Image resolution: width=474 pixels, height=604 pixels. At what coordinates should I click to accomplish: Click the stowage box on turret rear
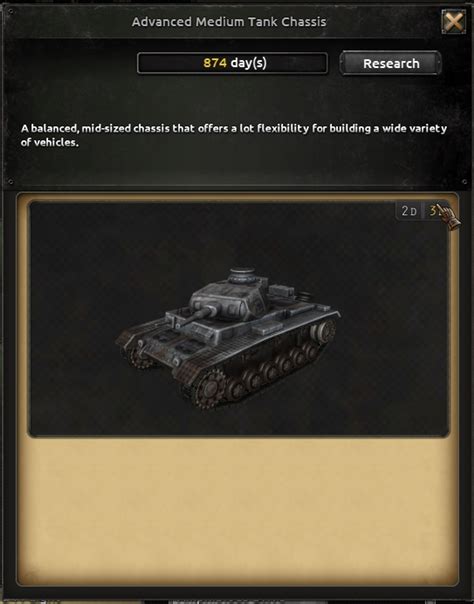click(x=281, y=292)
